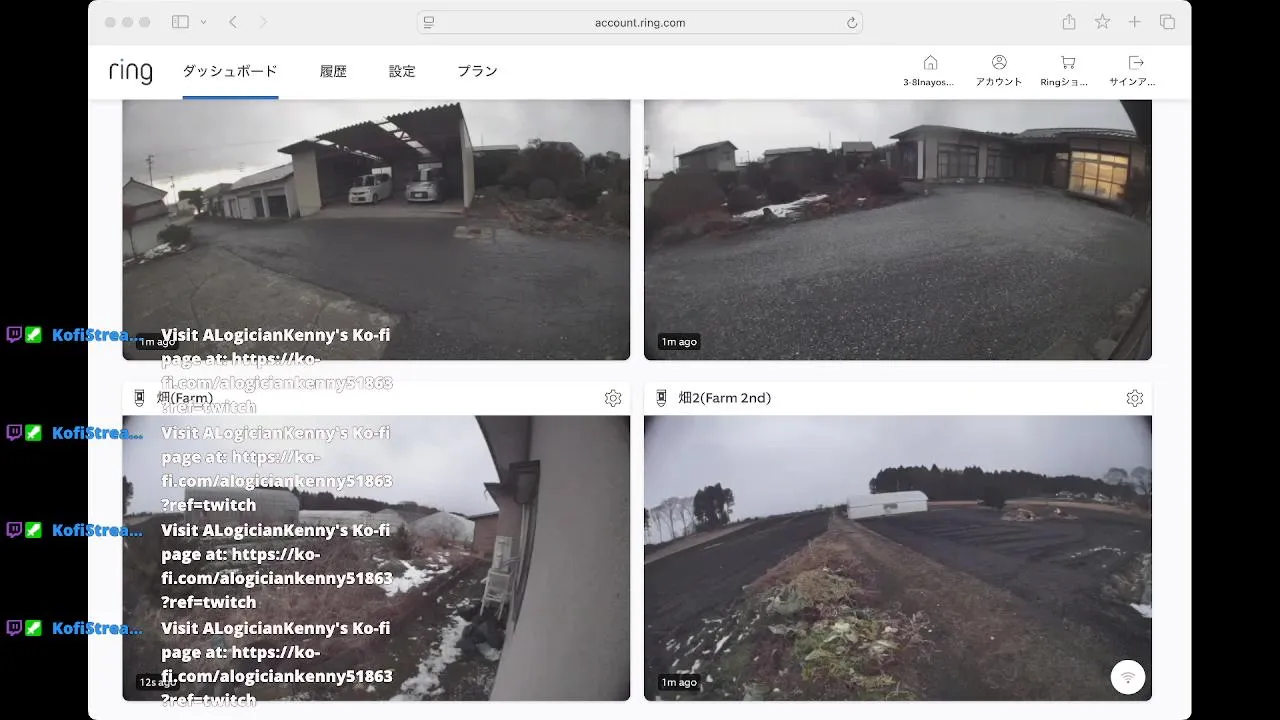The width and height of the screenshot is (1280, 720).
Task: Open the 畑2(Farm 2nd) camera snapshot
Action: pos(898,558)
